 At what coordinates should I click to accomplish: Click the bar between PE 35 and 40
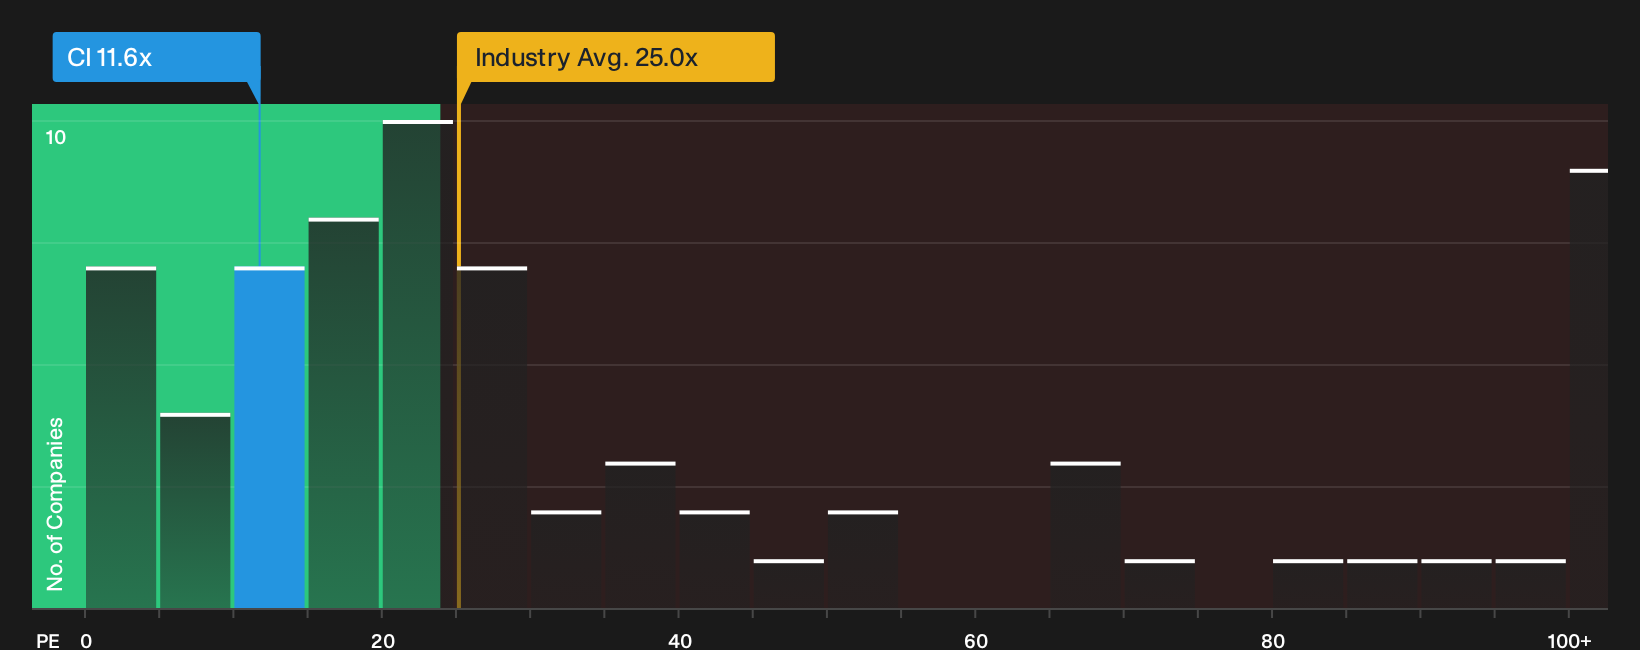[x=640, y=535]
